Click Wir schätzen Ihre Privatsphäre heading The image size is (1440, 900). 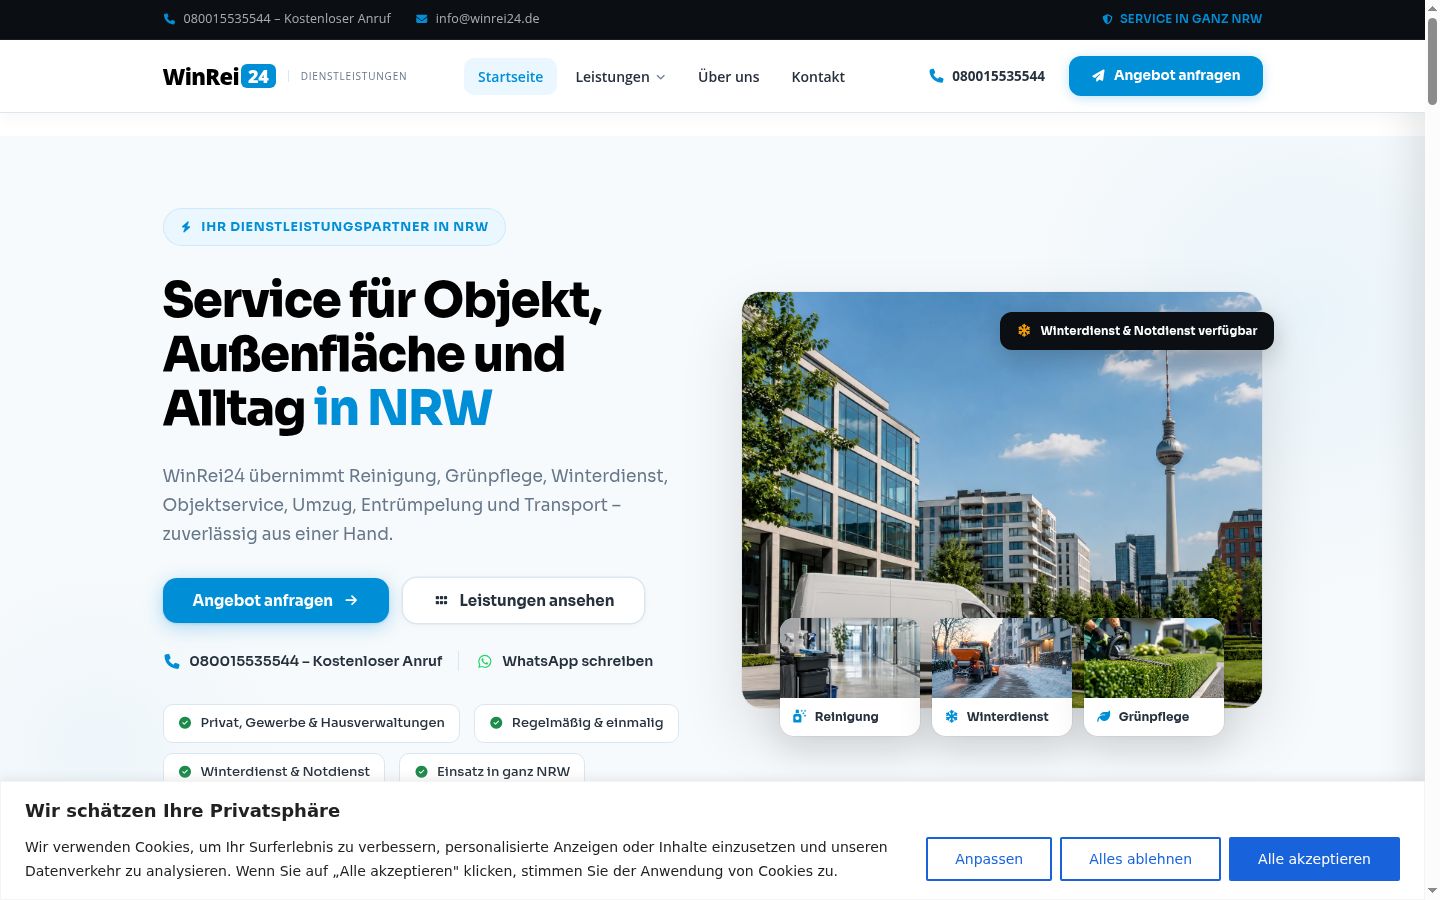[182, 811]
